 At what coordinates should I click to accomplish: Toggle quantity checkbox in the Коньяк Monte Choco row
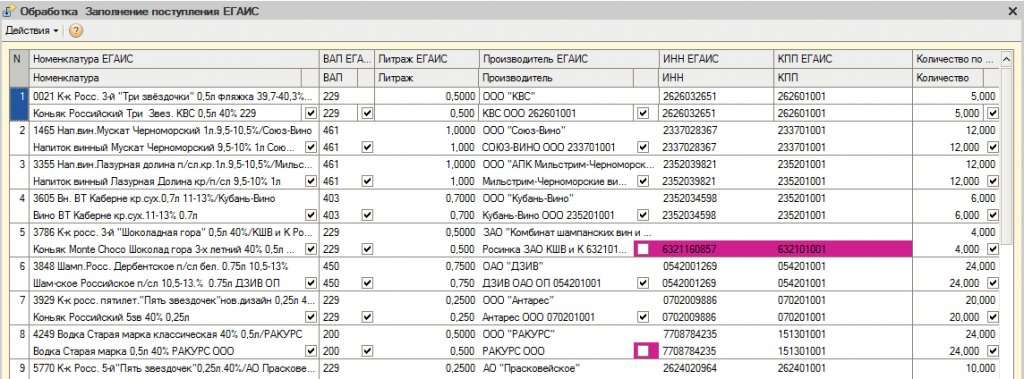(993, 249)
